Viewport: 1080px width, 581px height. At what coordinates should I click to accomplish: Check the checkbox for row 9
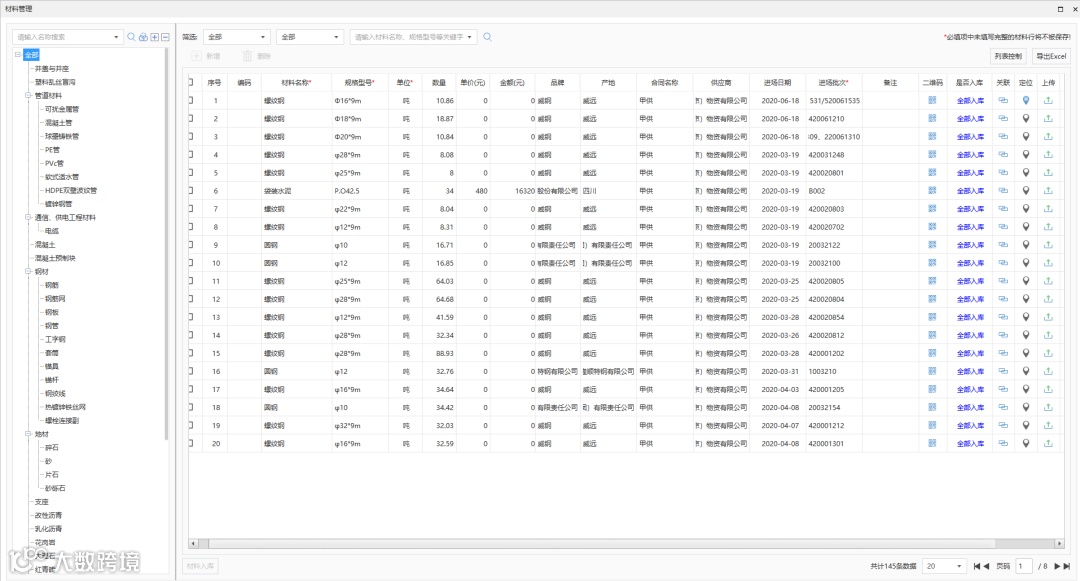[x=191, y=245]
